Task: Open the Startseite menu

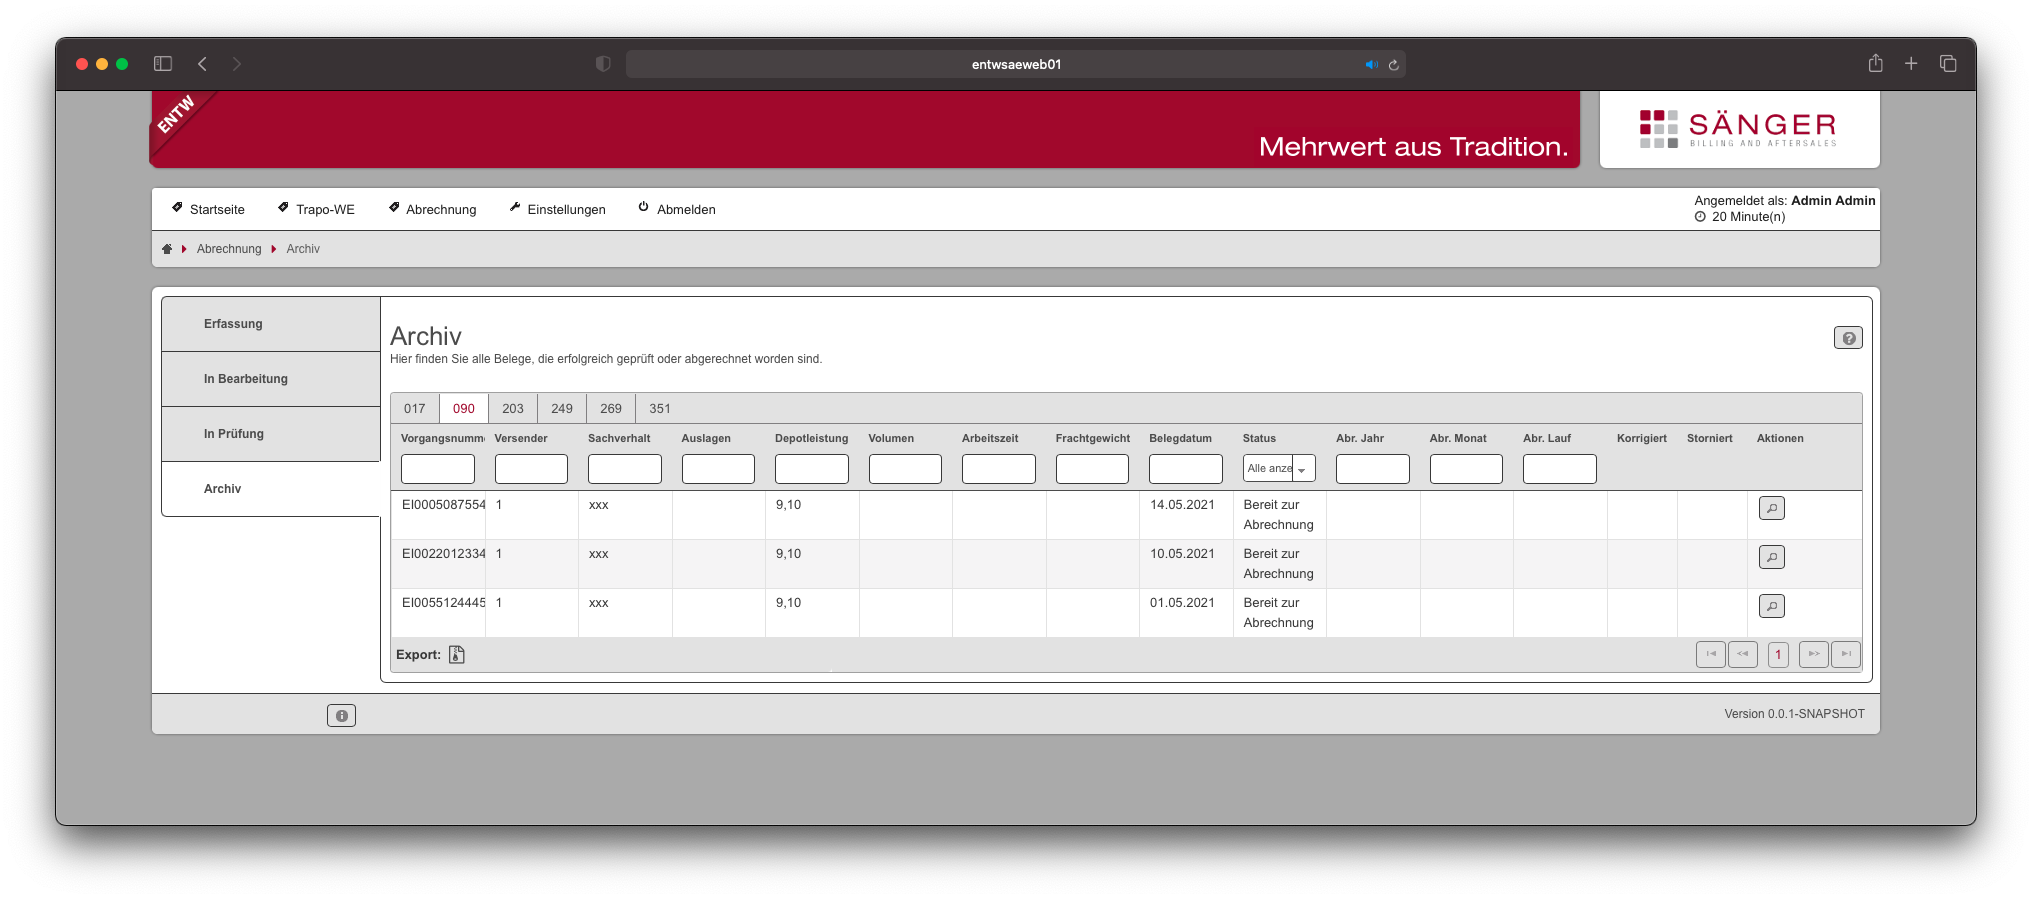Action: [208, 209]
